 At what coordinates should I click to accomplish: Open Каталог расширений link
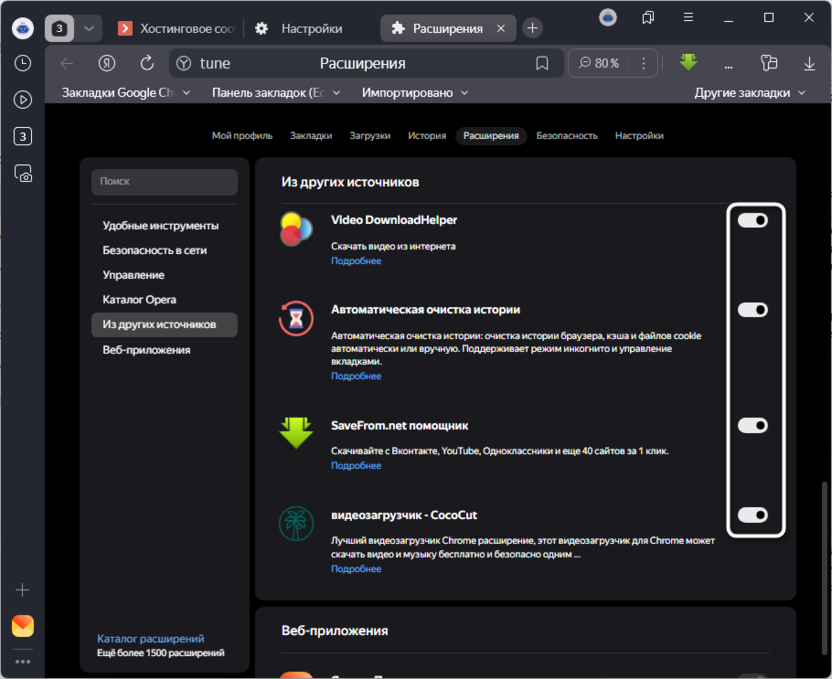tap(151, 639)
